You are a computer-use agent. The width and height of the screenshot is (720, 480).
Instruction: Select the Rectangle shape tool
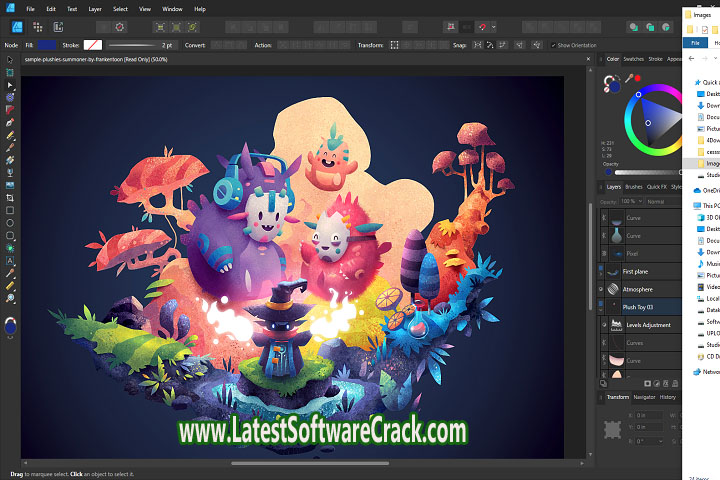10,210
